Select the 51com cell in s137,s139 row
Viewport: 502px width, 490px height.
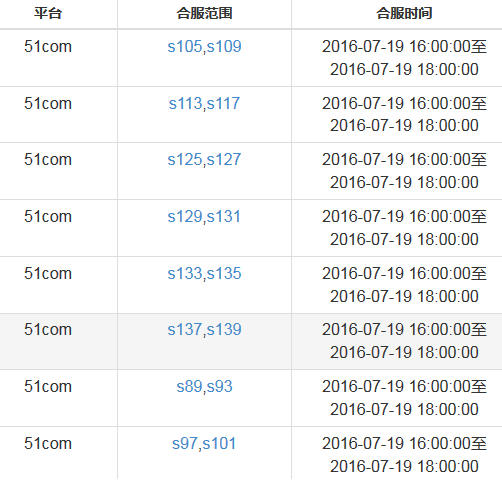[x=48, y=329]
